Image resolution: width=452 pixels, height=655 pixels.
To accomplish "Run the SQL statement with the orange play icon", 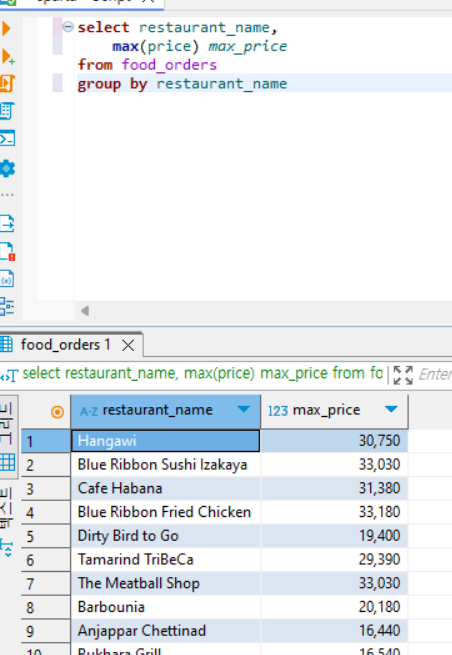I will point(6,28).
